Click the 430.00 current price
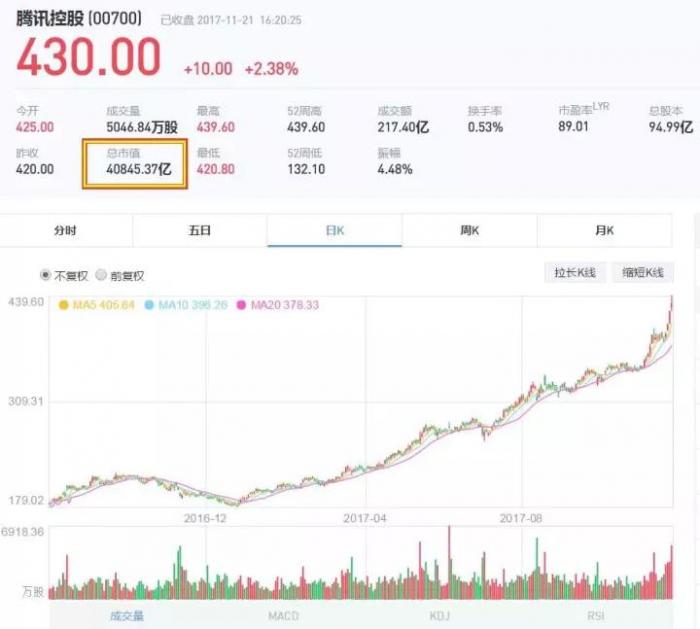Screen dimensions: 700x629 coord(88,58)
